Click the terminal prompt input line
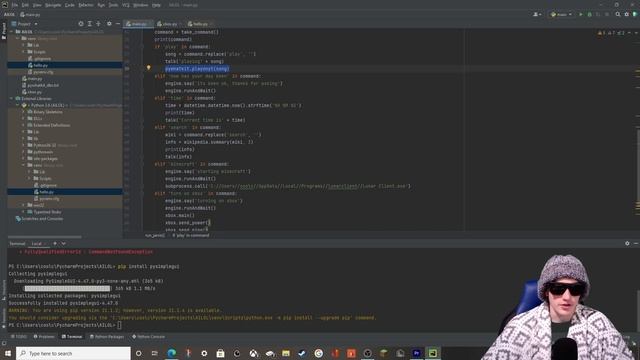Screen dimensions: 640x360 click(x=65, y=325)
